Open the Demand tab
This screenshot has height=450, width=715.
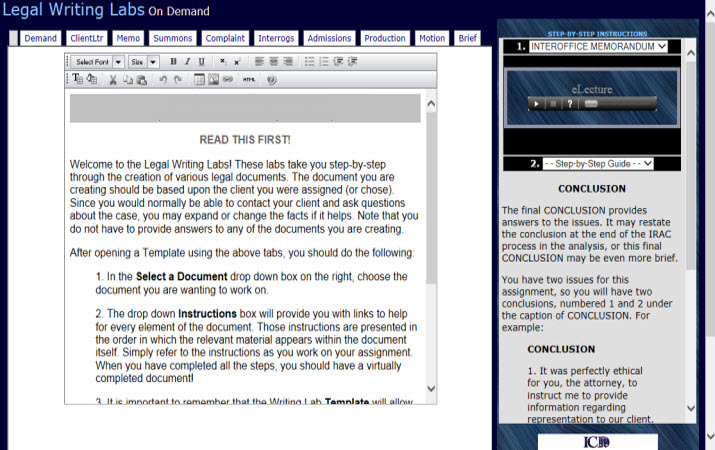pyautogui.click(x=41, y=38)
